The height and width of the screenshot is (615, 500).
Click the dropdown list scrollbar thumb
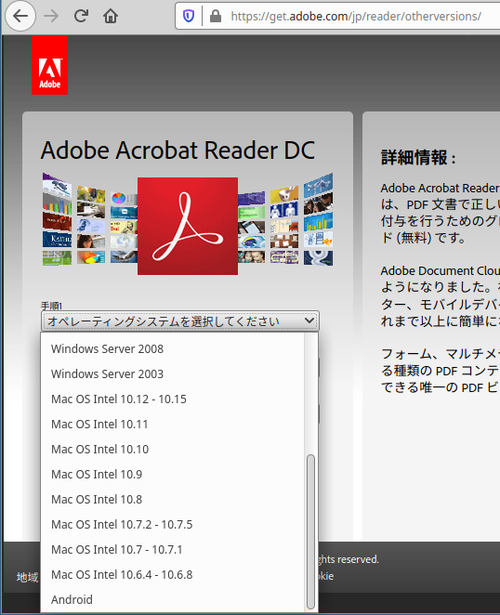point(311,531)
